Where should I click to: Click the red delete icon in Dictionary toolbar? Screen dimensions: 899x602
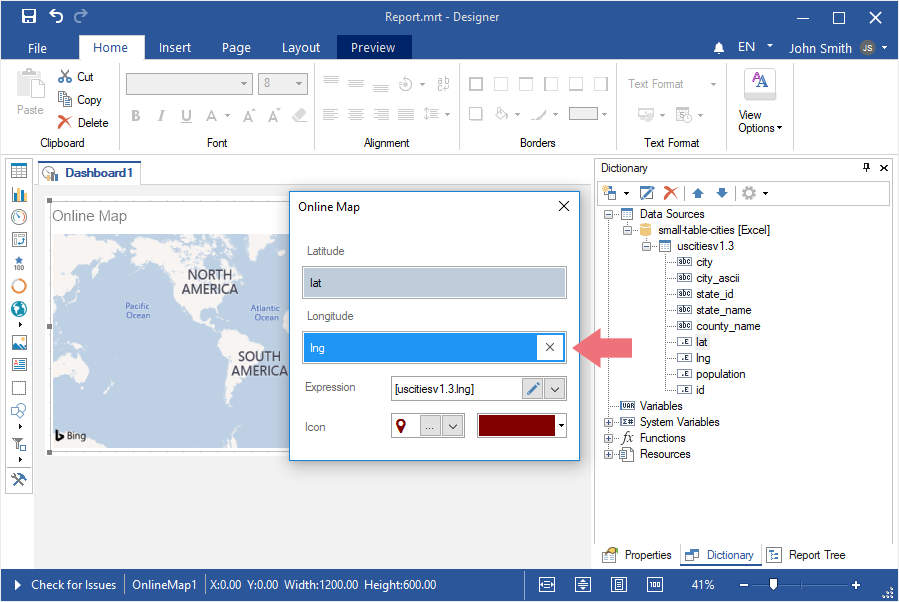(x=671, y=192)
